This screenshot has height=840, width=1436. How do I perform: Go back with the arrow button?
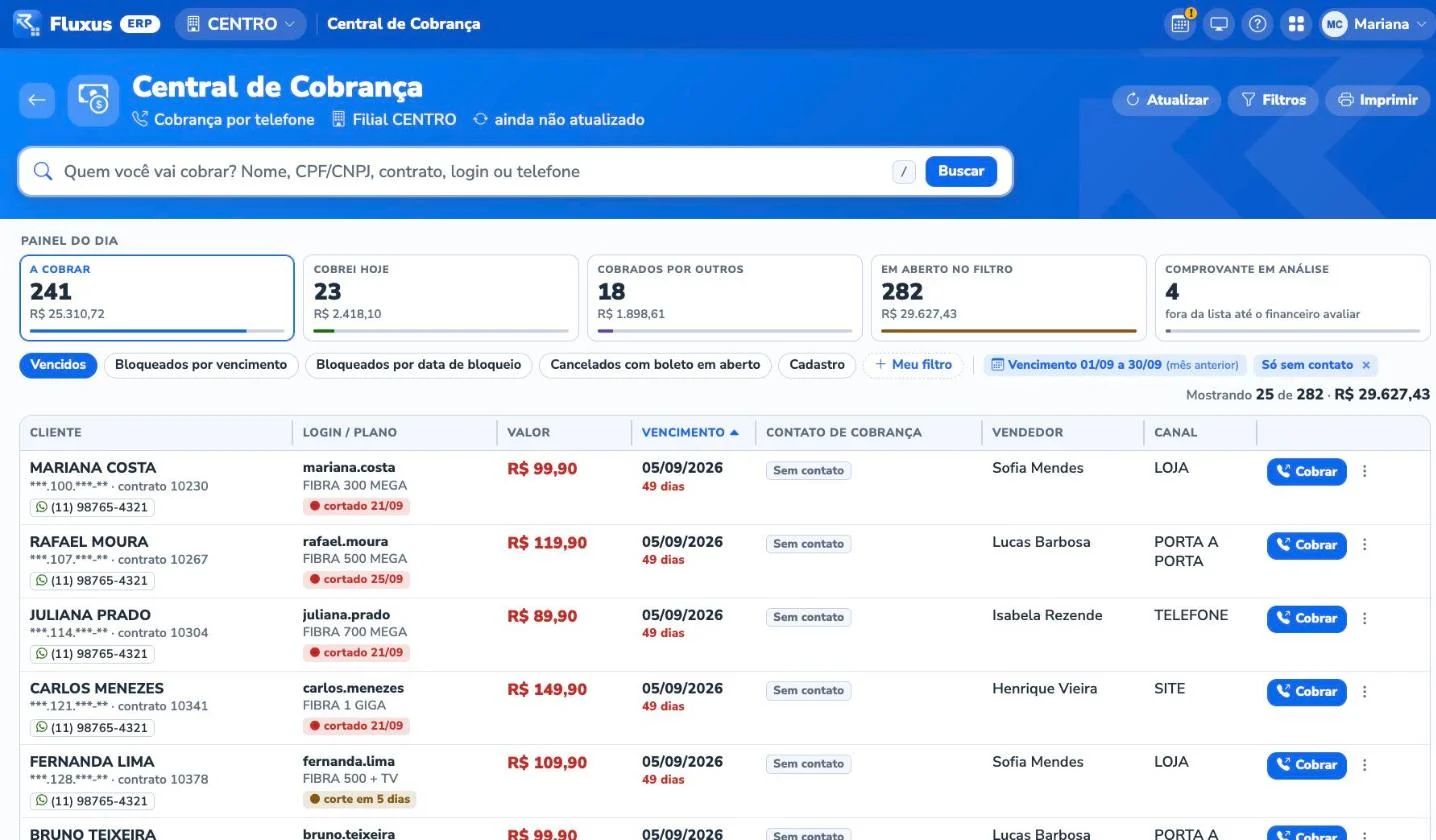pos(37,100)
